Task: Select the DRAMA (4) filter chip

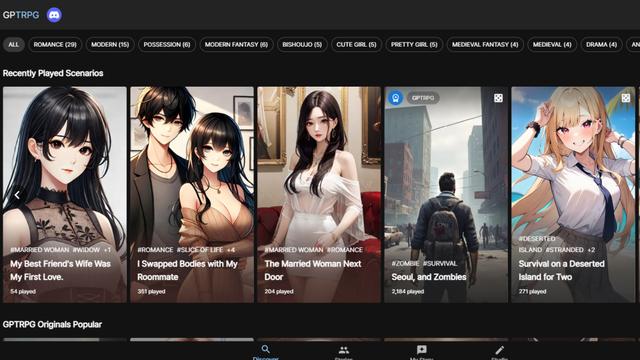Action: tap(601, 44)
